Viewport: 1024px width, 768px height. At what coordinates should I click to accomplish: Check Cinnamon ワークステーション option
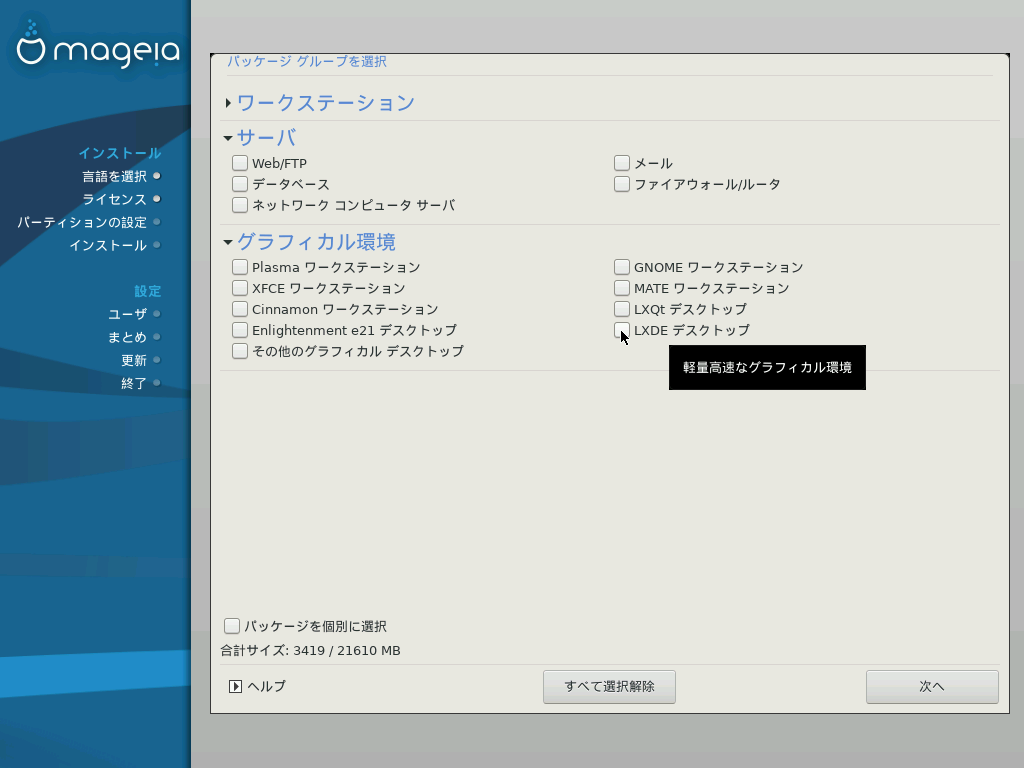pyautogui.click(x=240, y=309)
